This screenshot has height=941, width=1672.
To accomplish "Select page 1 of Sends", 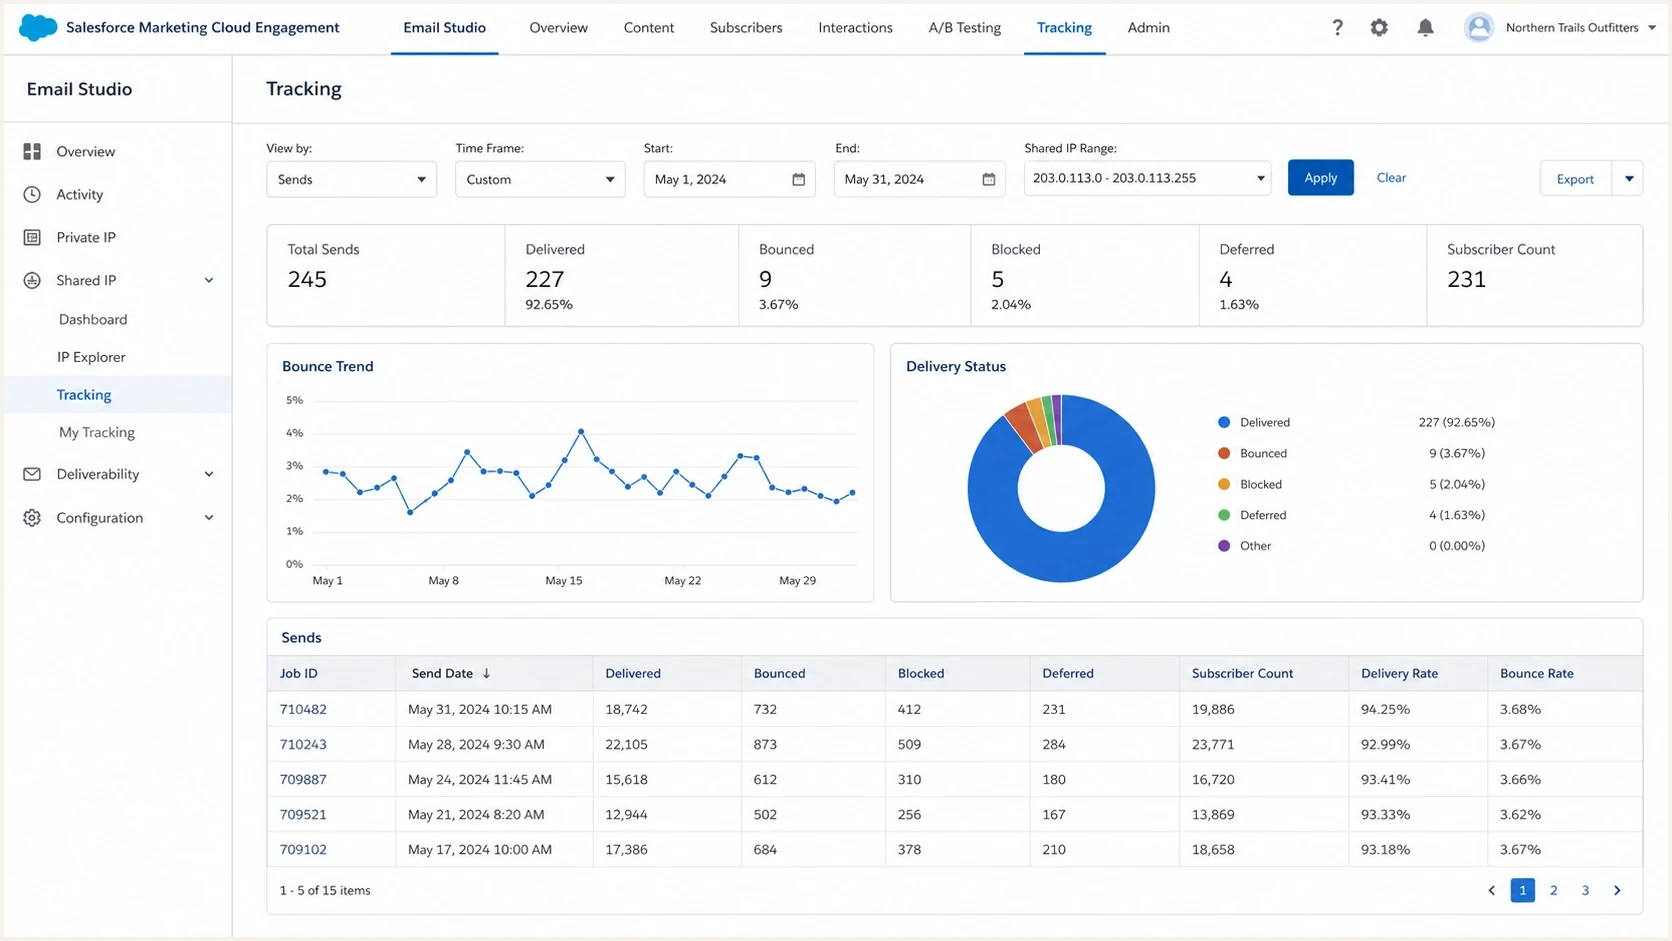I will 1522,890.
